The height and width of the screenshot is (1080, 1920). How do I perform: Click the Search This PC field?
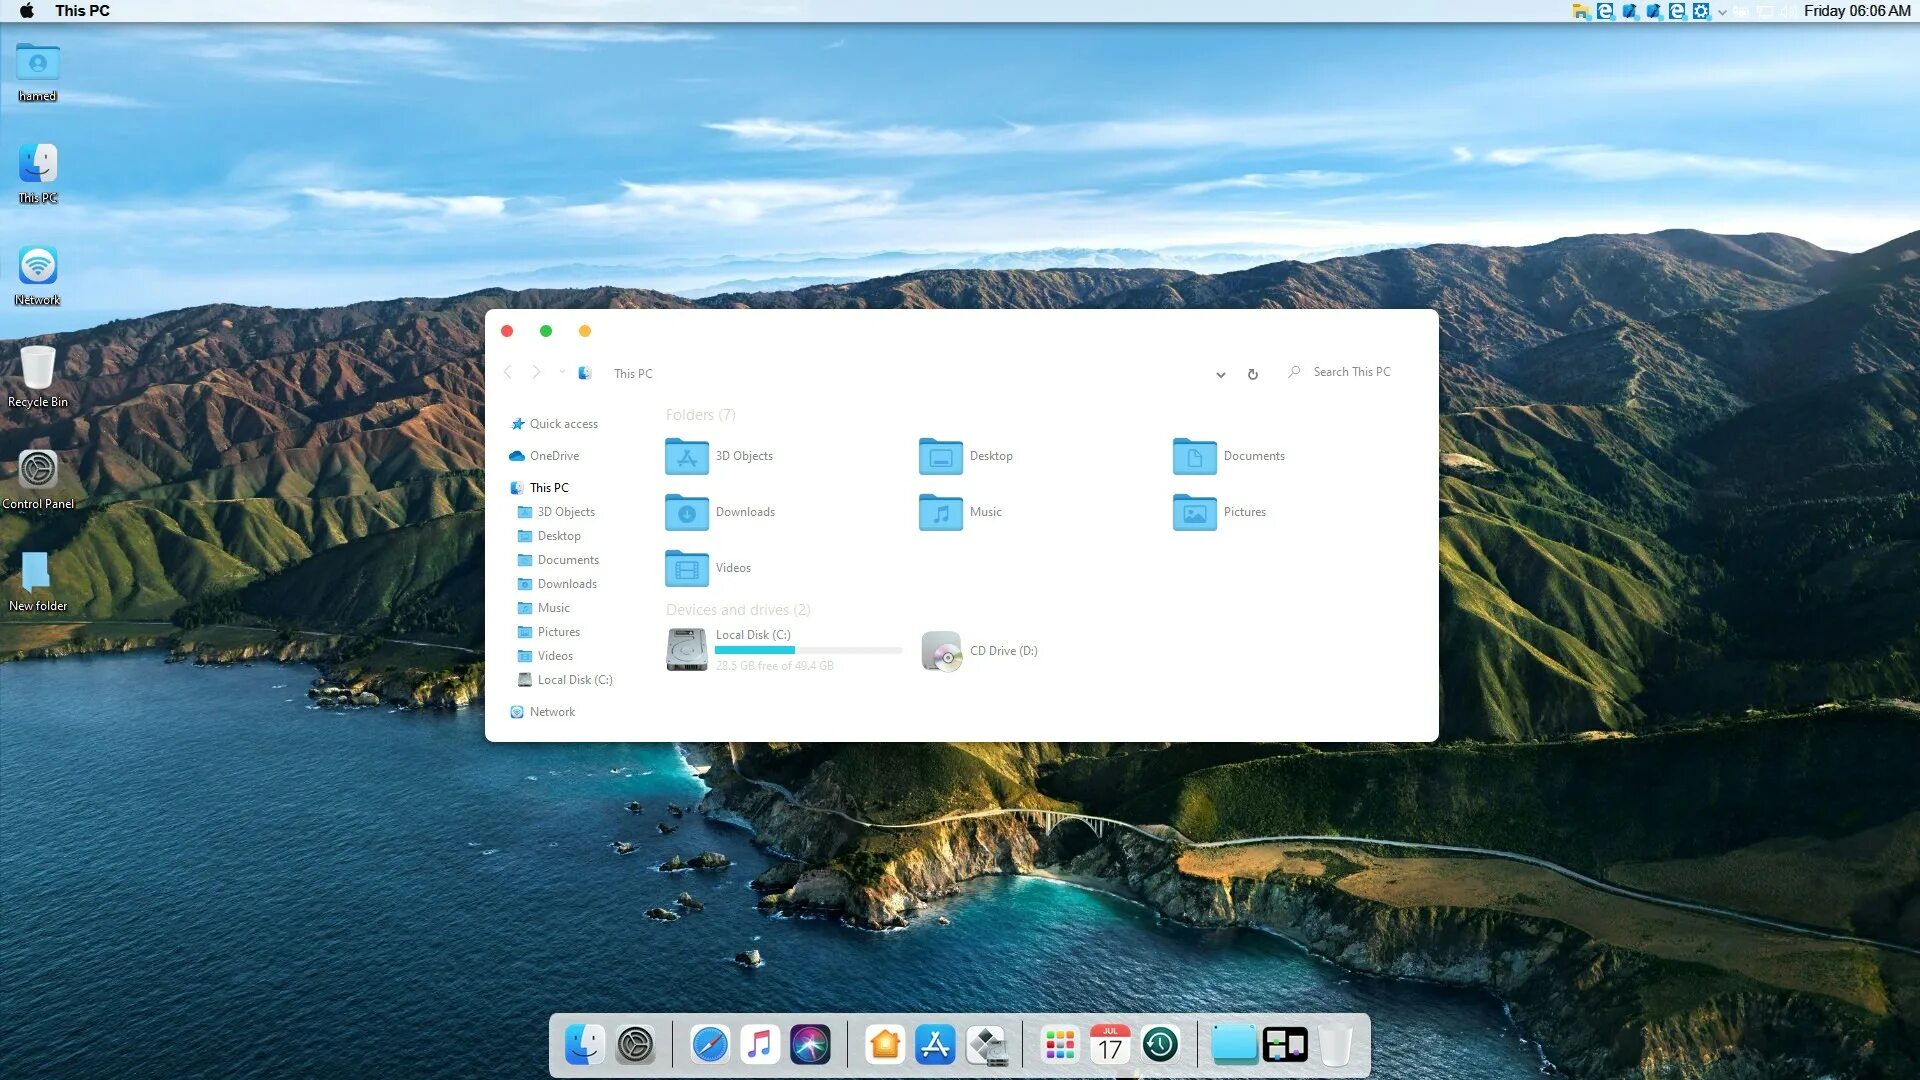click(x=1352, y=372)
